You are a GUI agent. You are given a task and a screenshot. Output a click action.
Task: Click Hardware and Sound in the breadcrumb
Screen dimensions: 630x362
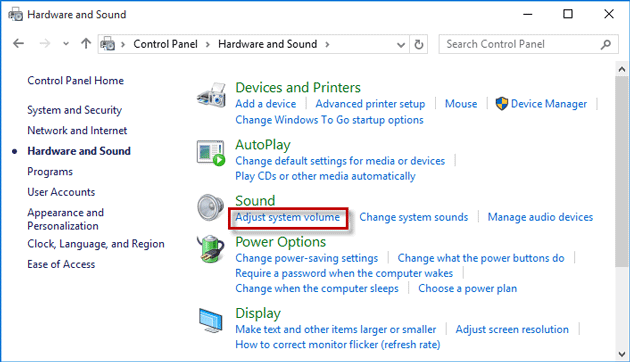pyautogui.click(x=268, y=44)
